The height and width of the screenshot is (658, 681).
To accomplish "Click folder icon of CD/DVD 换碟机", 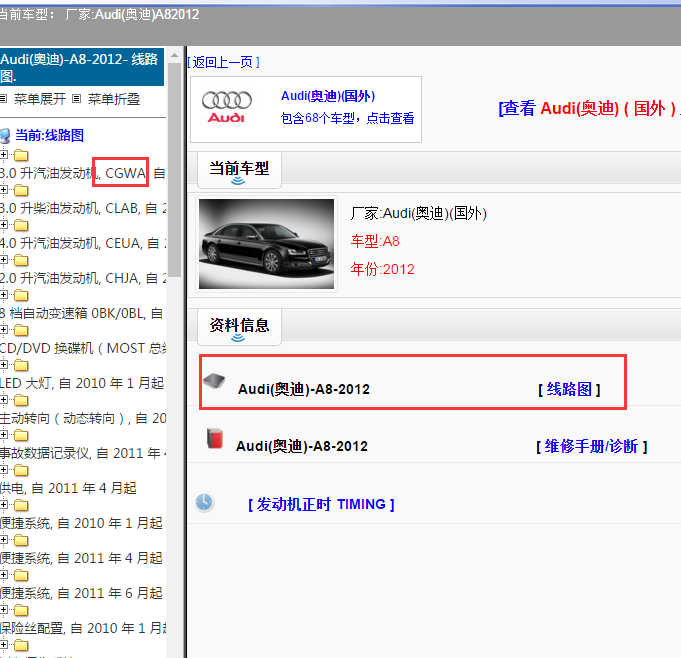I will point(21,331).
